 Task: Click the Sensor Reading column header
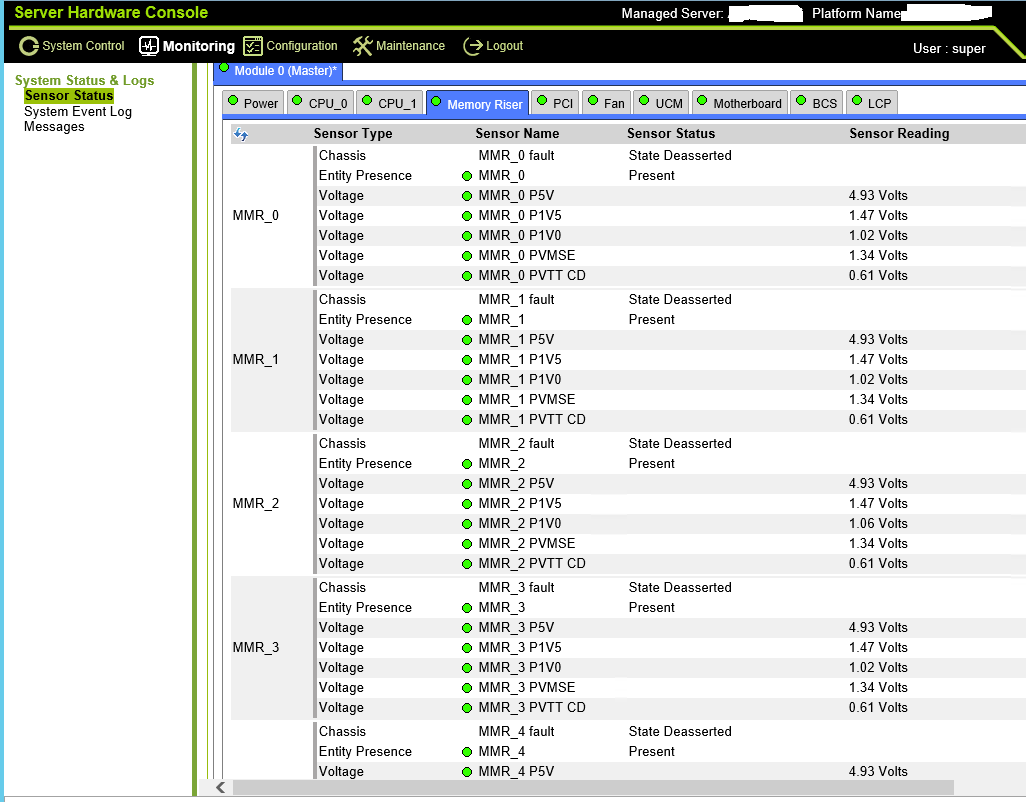(899, 133)
